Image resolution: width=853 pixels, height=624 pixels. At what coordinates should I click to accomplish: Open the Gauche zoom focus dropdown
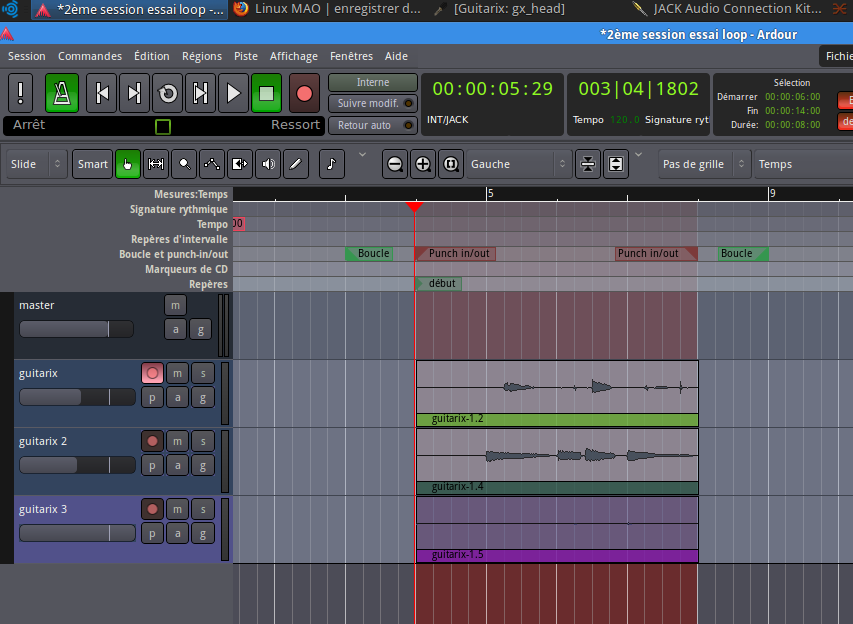(x=519, y=164)
